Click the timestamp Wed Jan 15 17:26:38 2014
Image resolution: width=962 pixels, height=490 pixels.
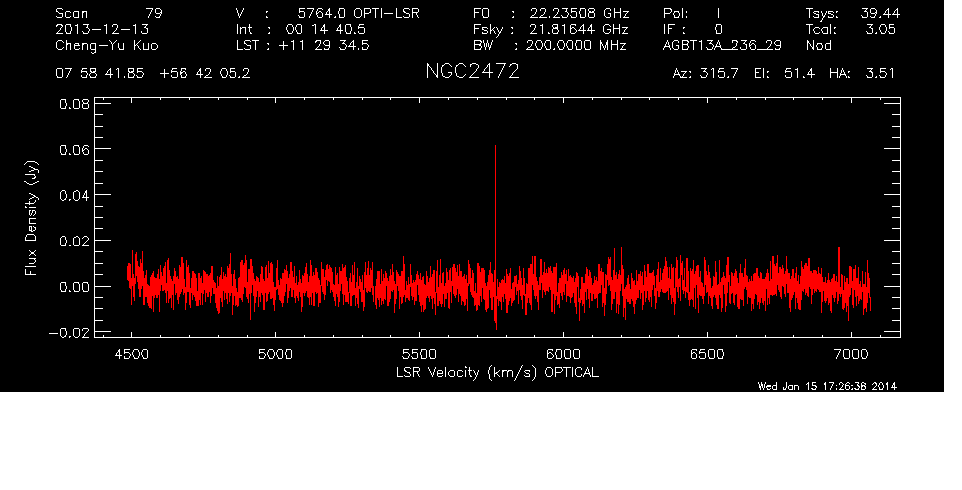point(827,386)
